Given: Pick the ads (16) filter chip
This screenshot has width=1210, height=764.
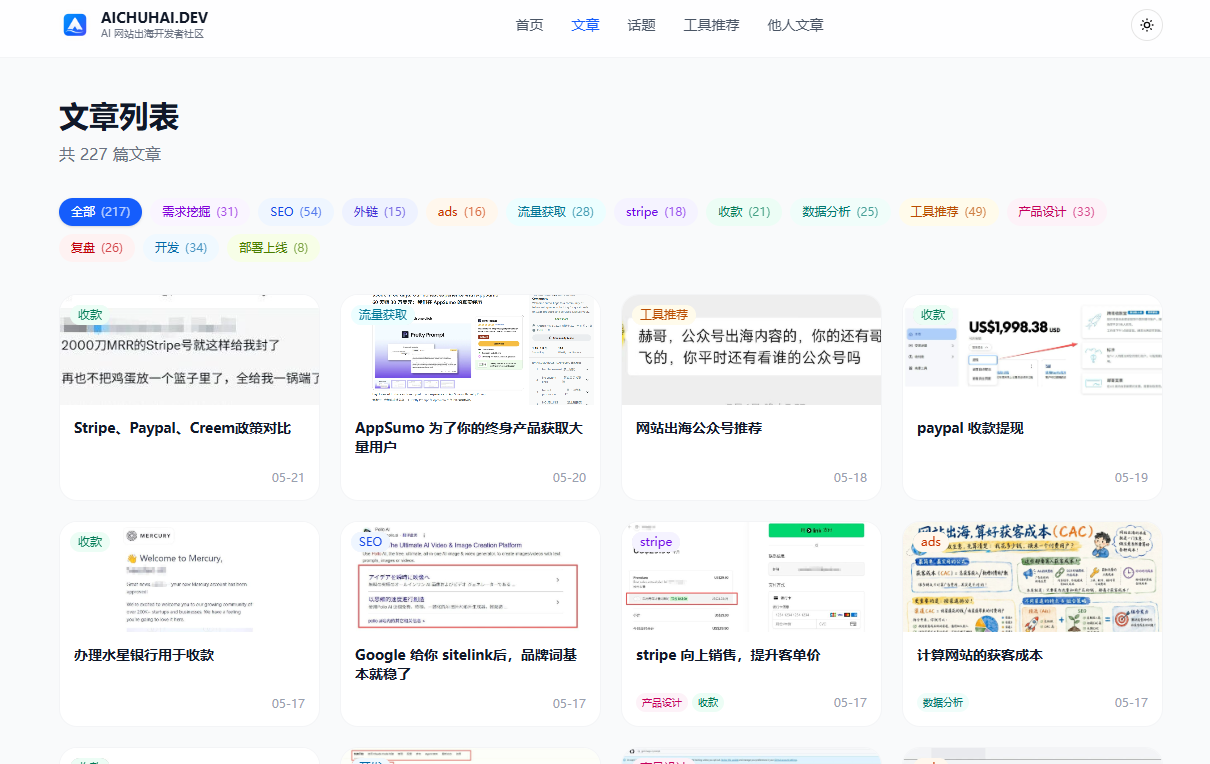Looking at the screenshot, I should pos(461,211).
